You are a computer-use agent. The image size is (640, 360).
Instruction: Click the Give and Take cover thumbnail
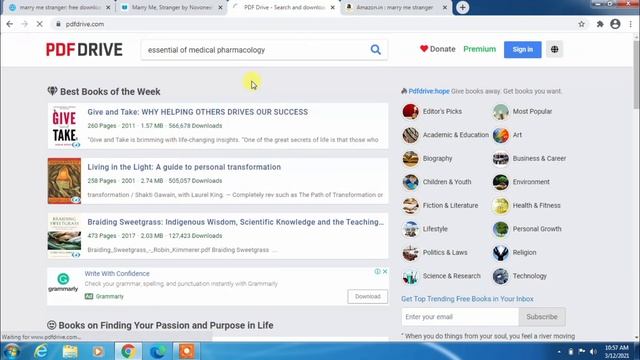[x=64, y=126]
